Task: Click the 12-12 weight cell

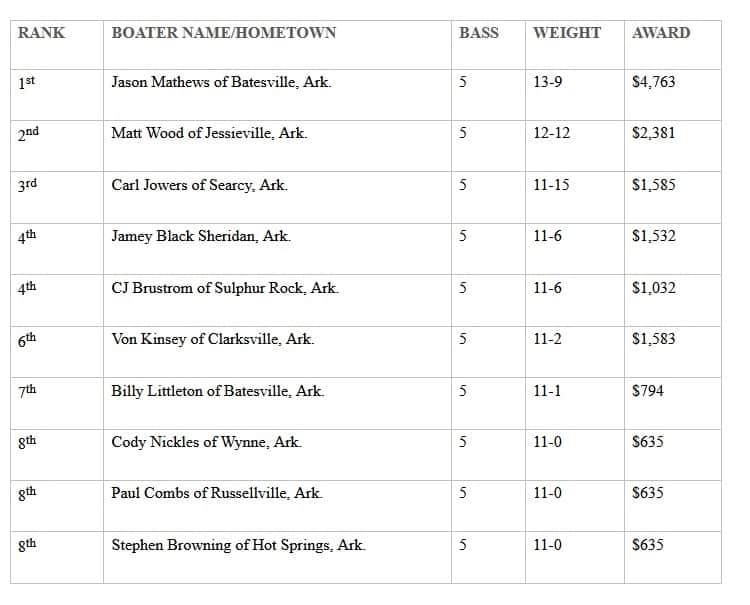Action: [x=551, y=133]
